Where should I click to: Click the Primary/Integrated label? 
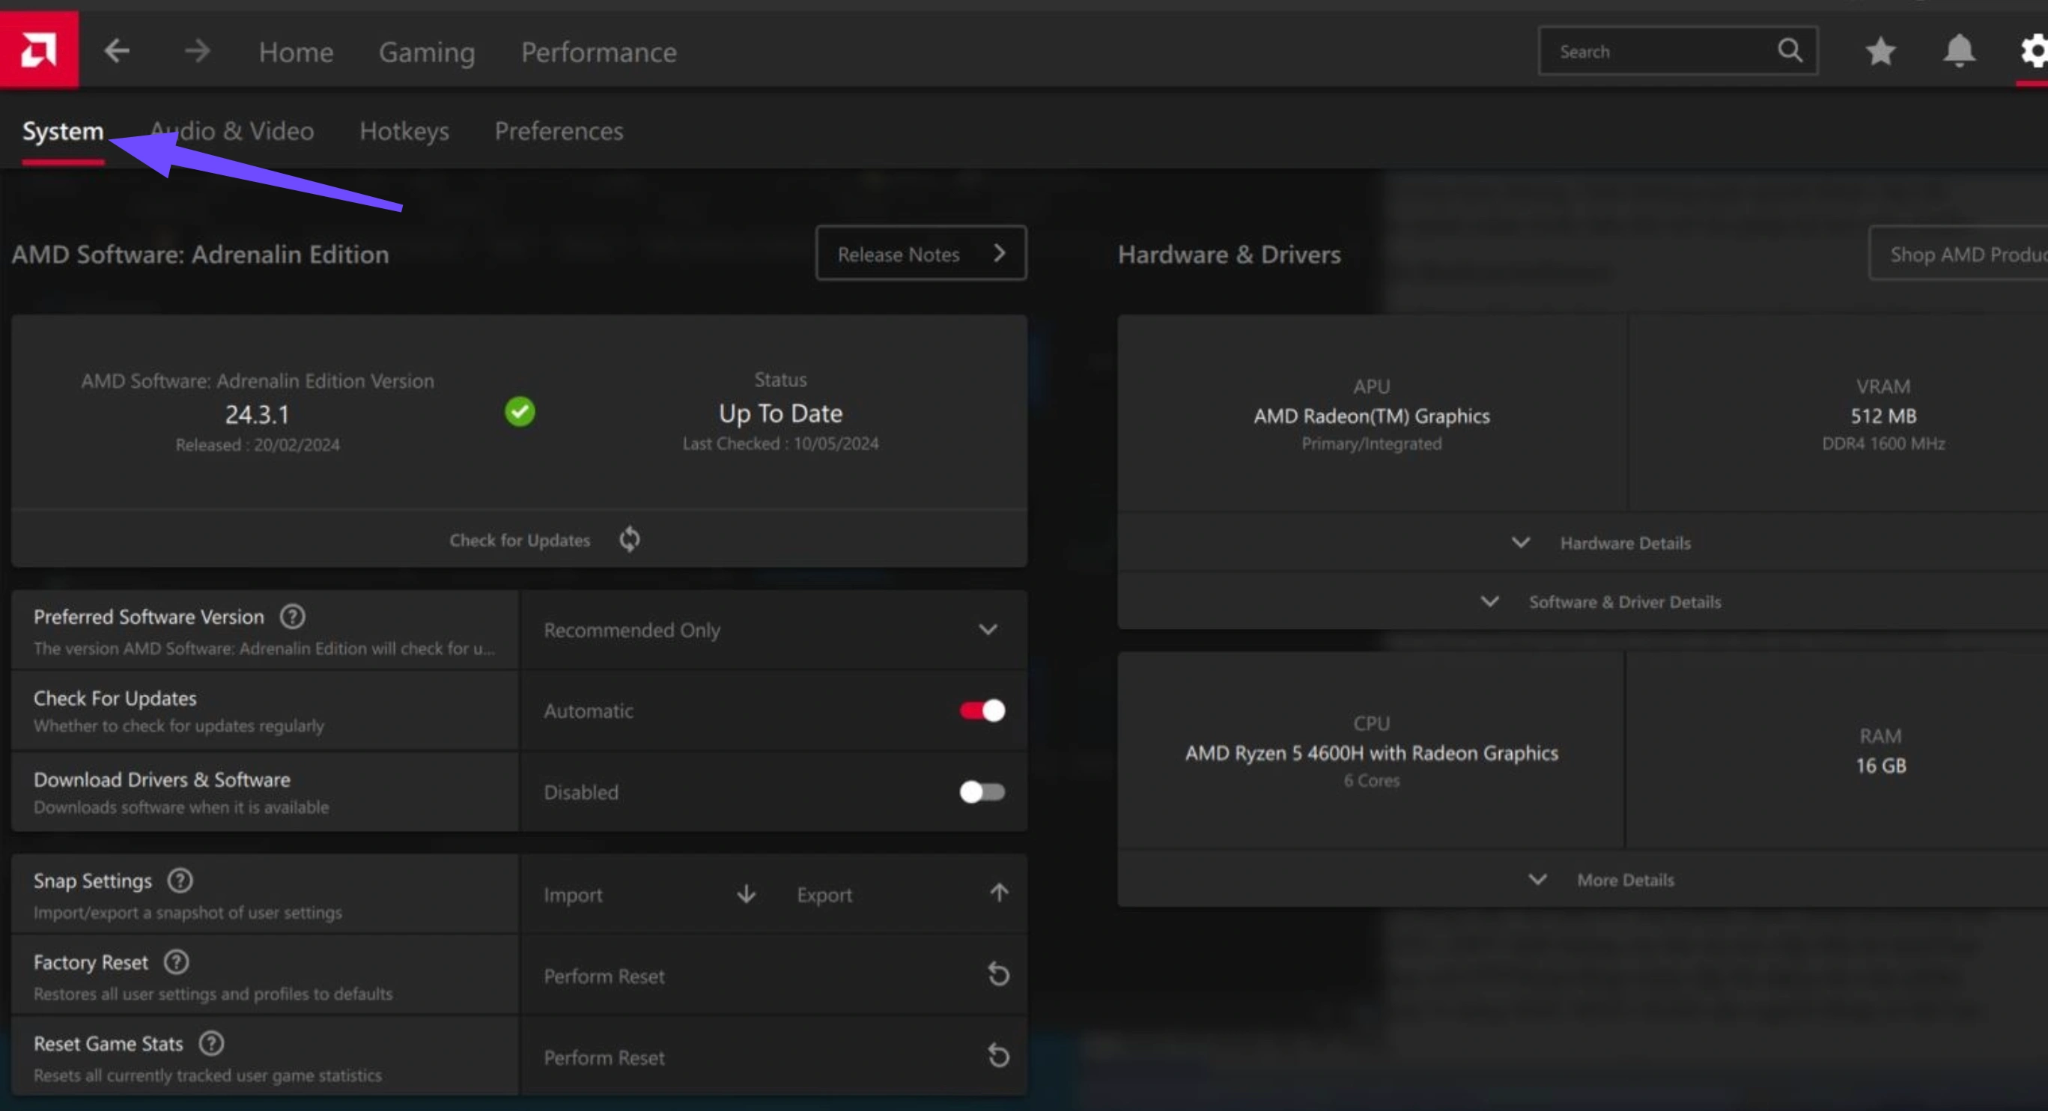(x=1372, y=443)
